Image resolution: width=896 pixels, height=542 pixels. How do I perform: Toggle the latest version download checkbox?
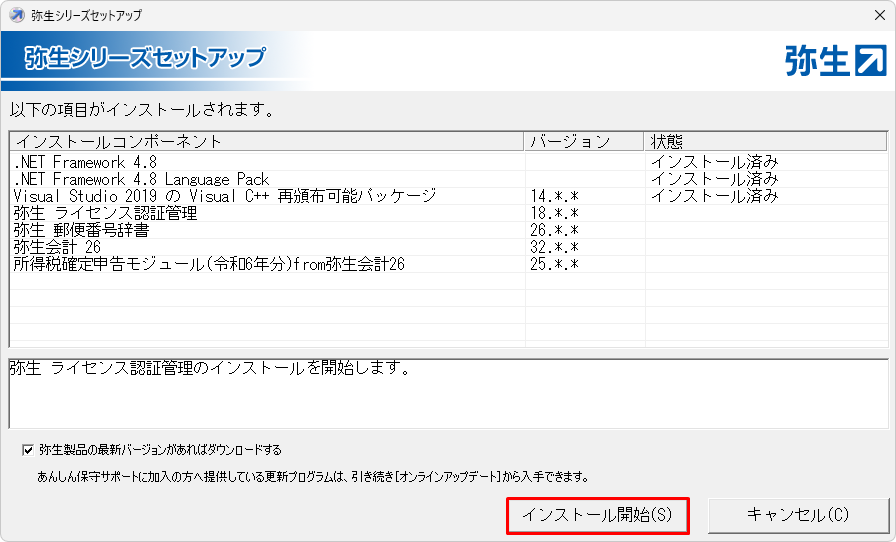[27, 449]
